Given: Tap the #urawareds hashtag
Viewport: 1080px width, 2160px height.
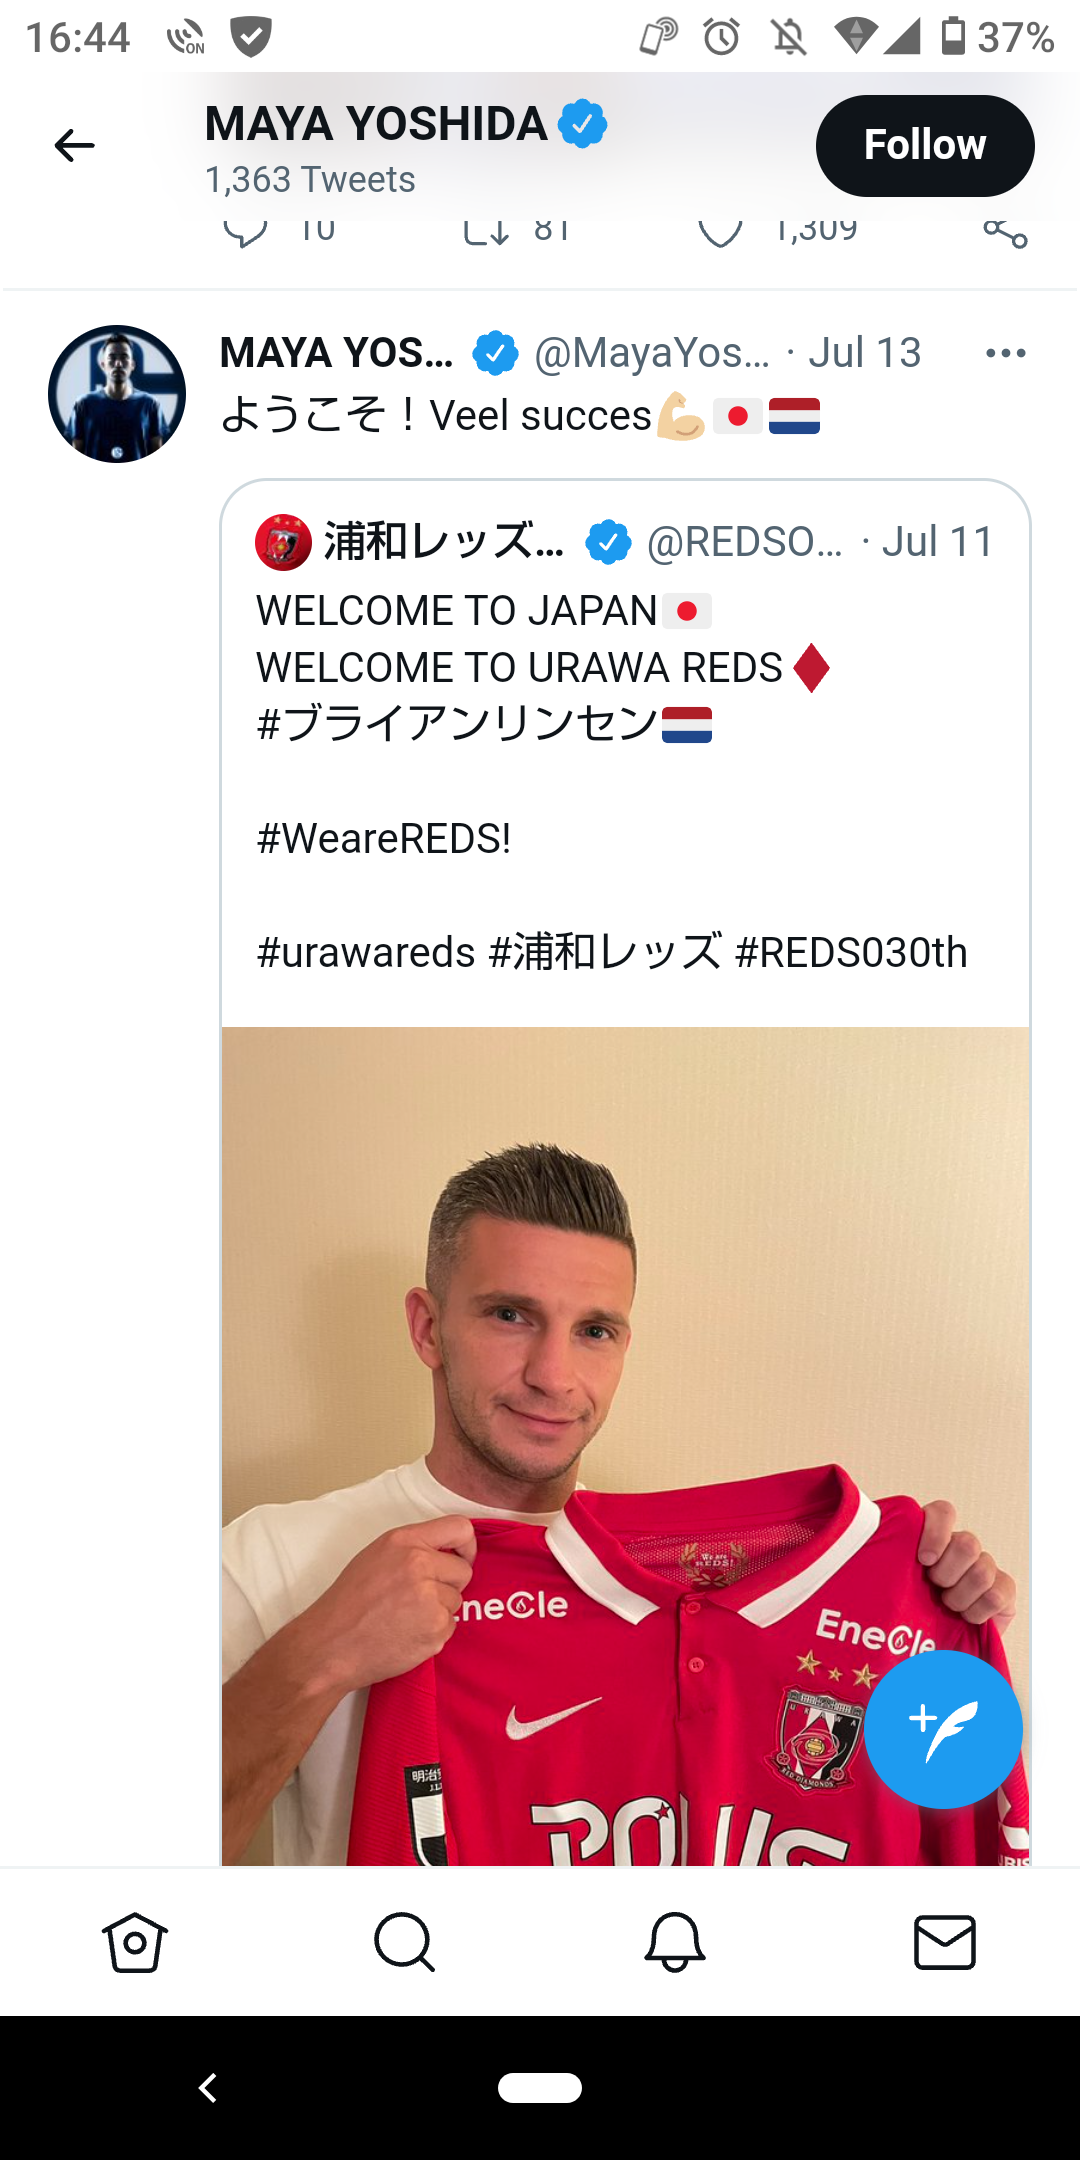Looking at the screenshot, I should pos(366,953).
